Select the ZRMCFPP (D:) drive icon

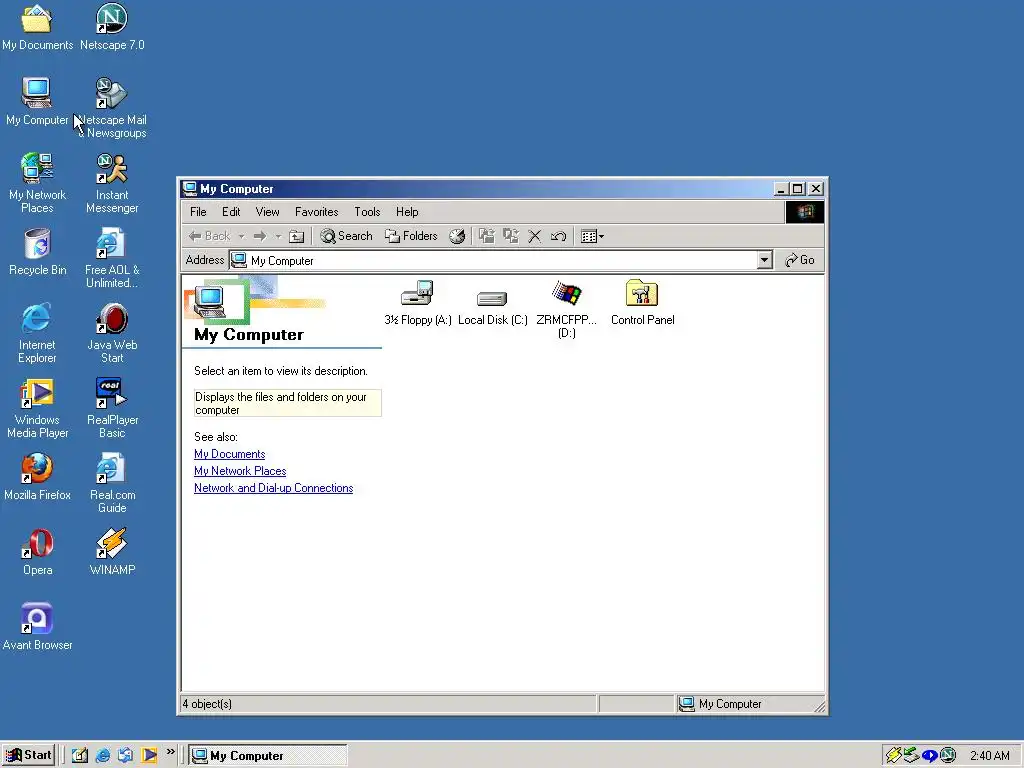pos(566,310)
